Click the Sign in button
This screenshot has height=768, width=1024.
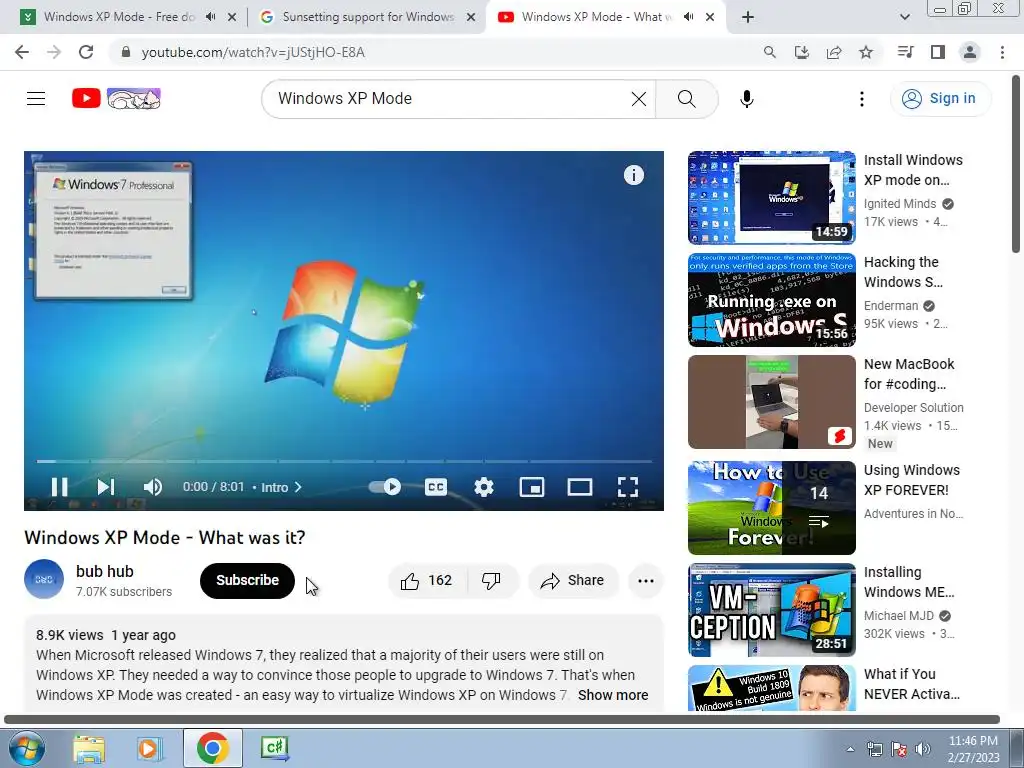[939, 99]
